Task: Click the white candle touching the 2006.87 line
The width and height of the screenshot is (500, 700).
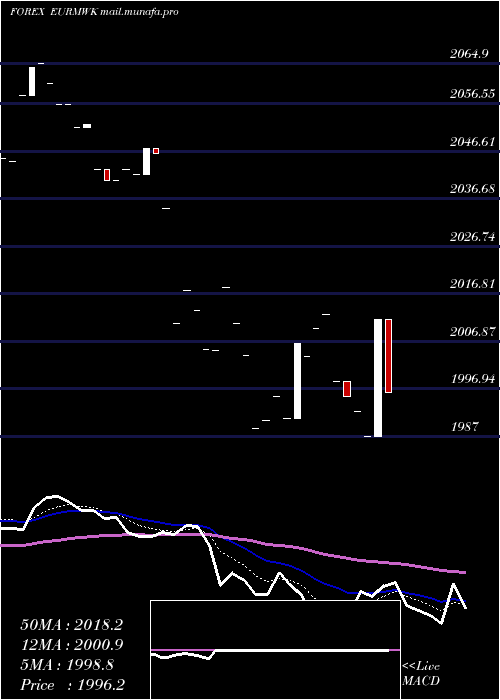Action: [x=297, y=381]
